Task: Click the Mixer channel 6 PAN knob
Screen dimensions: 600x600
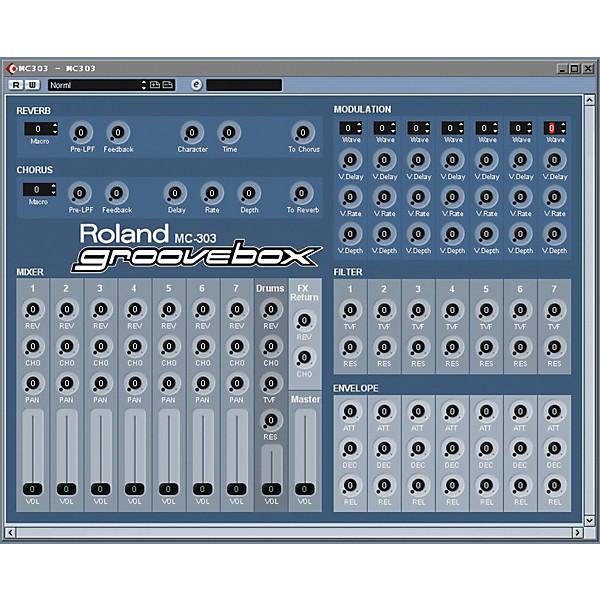Action: click(x=203, y=383)
